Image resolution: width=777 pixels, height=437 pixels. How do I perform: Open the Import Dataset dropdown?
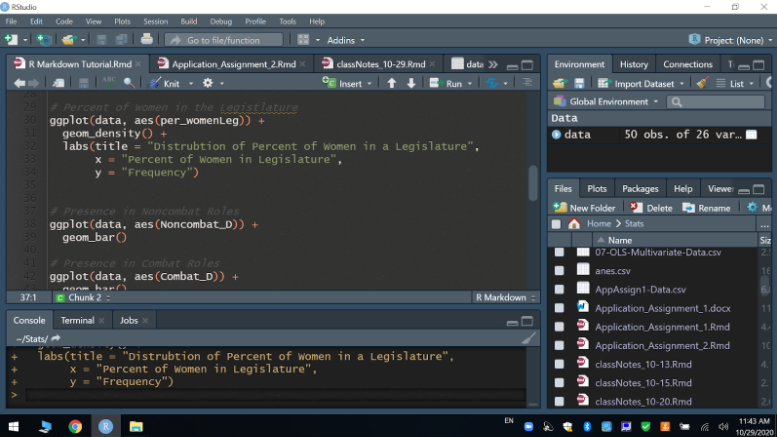pyautogui.click(x=641, y=83)
